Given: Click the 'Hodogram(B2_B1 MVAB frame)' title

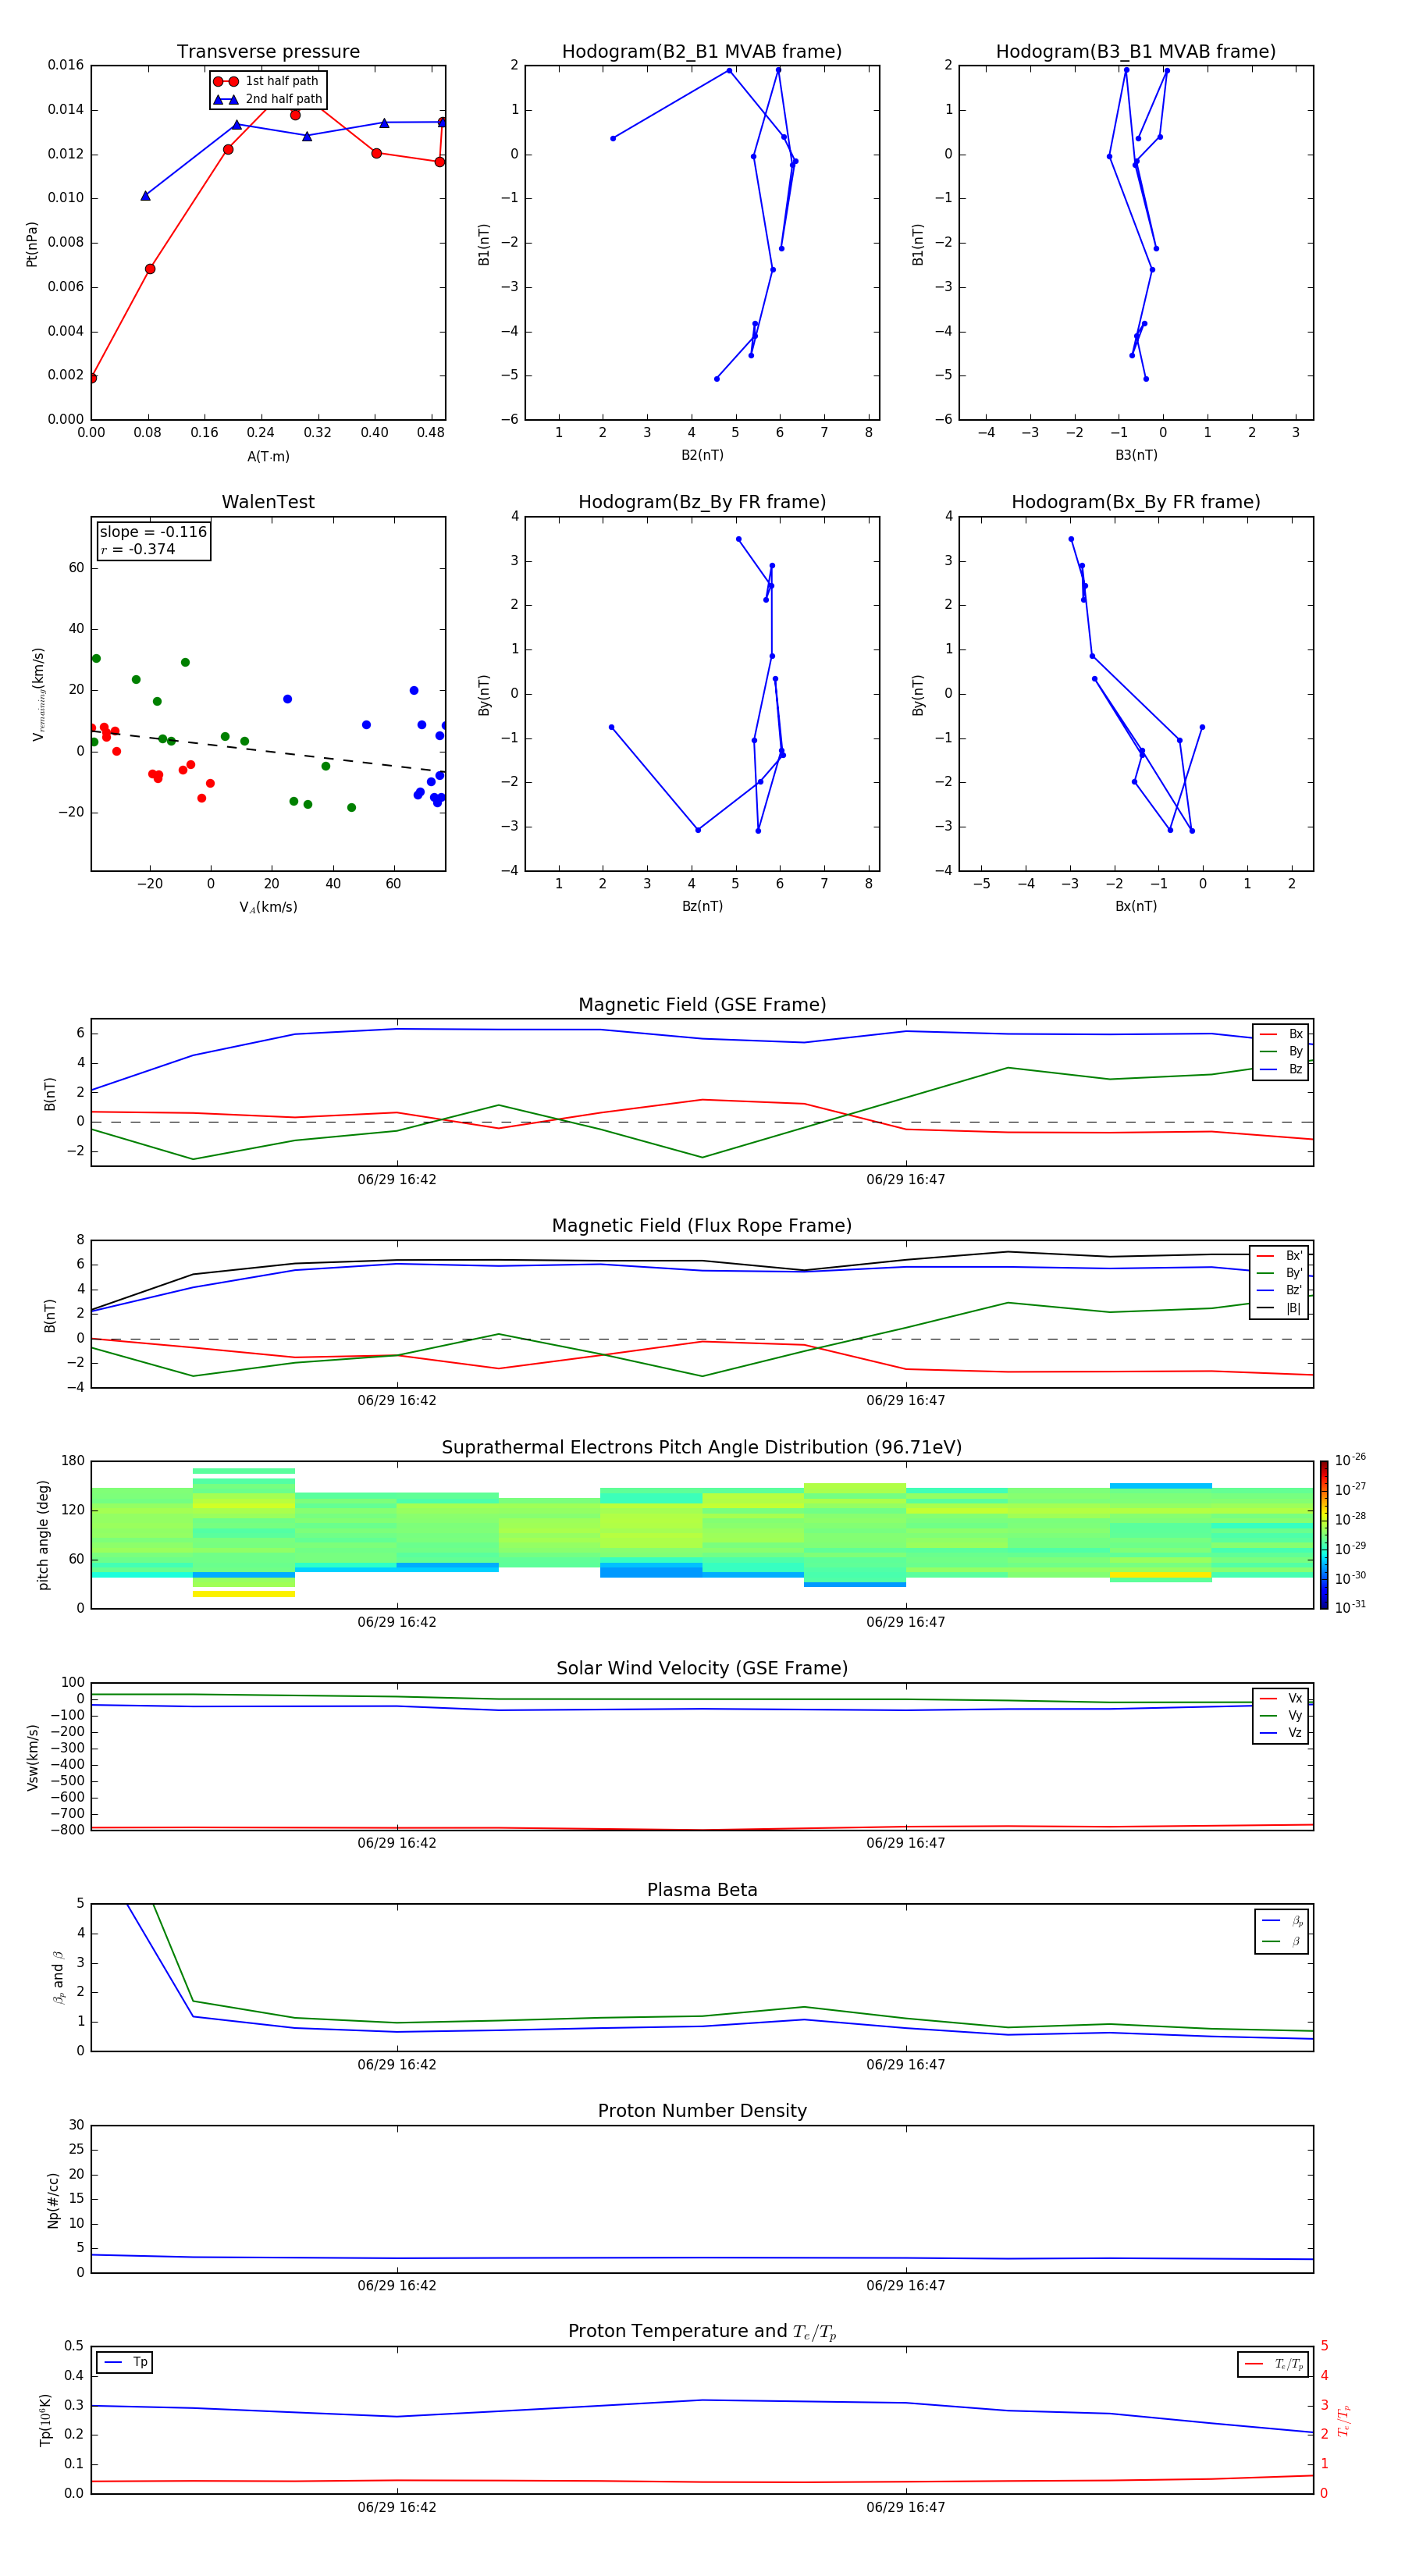Looking at the screenshot, I should (x=702, y=52).
